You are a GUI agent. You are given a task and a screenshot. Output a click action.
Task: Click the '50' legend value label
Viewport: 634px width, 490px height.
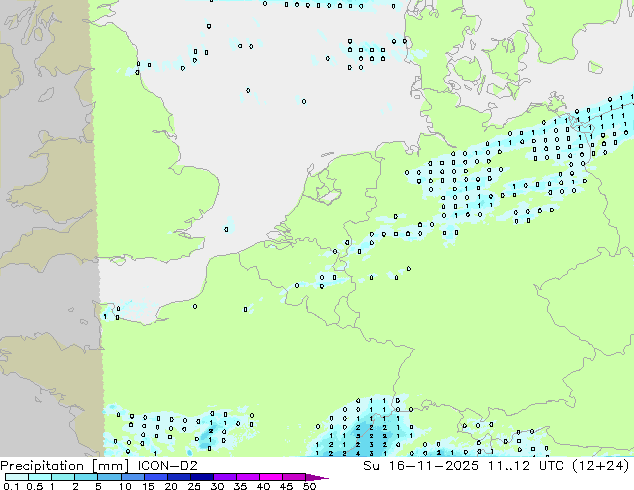pyautogui.click(x=309, y=486)
